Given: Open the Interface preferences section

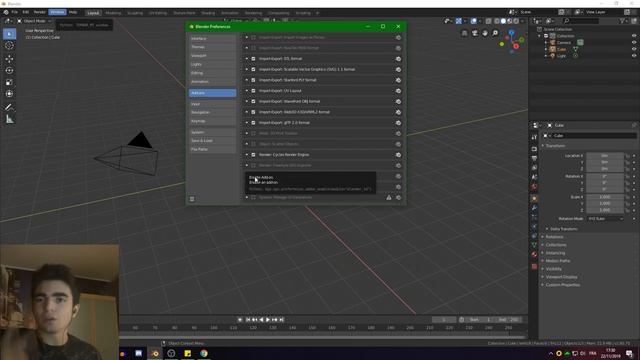Looking at the screenshot, I should (212, 38).
